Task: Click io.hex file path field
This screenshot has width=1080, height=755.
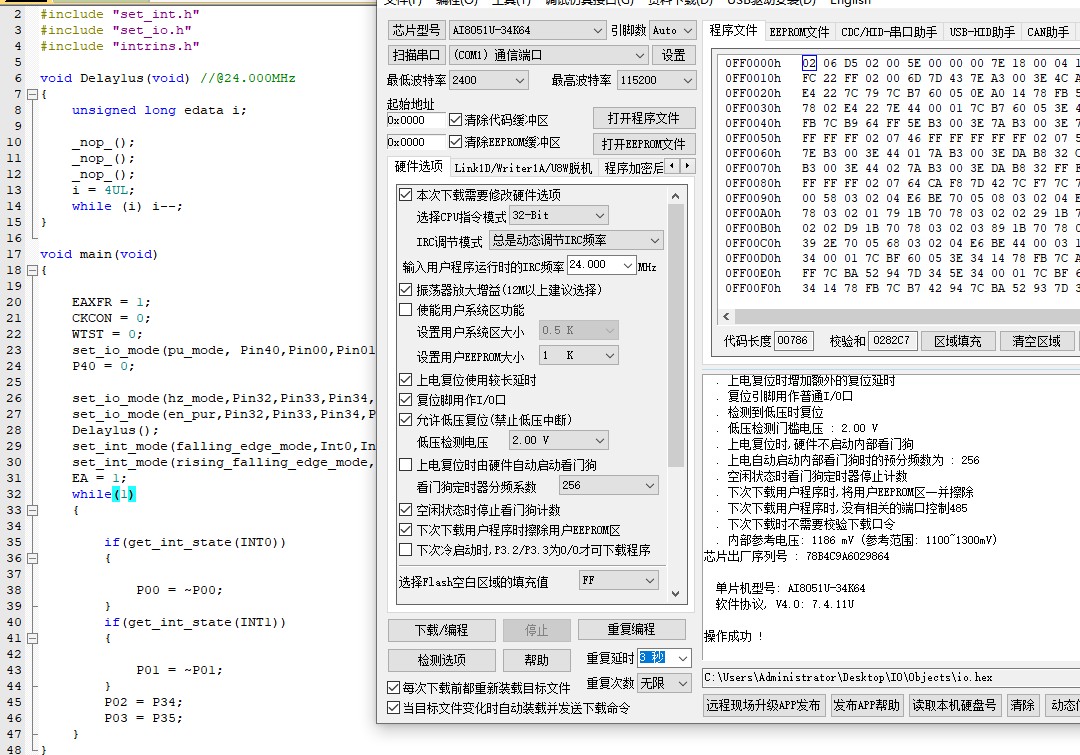Action: [891, 677]
